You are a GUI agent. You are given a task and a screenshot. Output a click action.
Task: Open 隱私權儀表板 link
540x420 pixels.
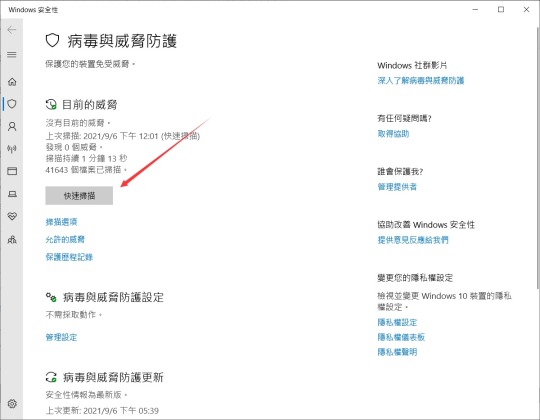tap(401, 337)
